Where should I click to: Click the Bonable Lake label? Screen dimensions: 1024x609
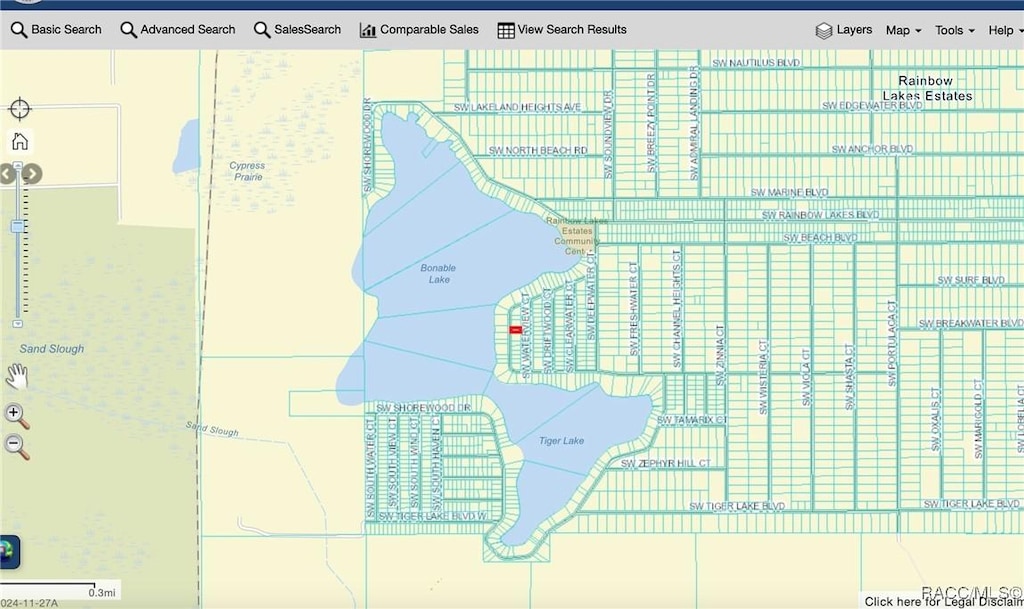(438, 273)
